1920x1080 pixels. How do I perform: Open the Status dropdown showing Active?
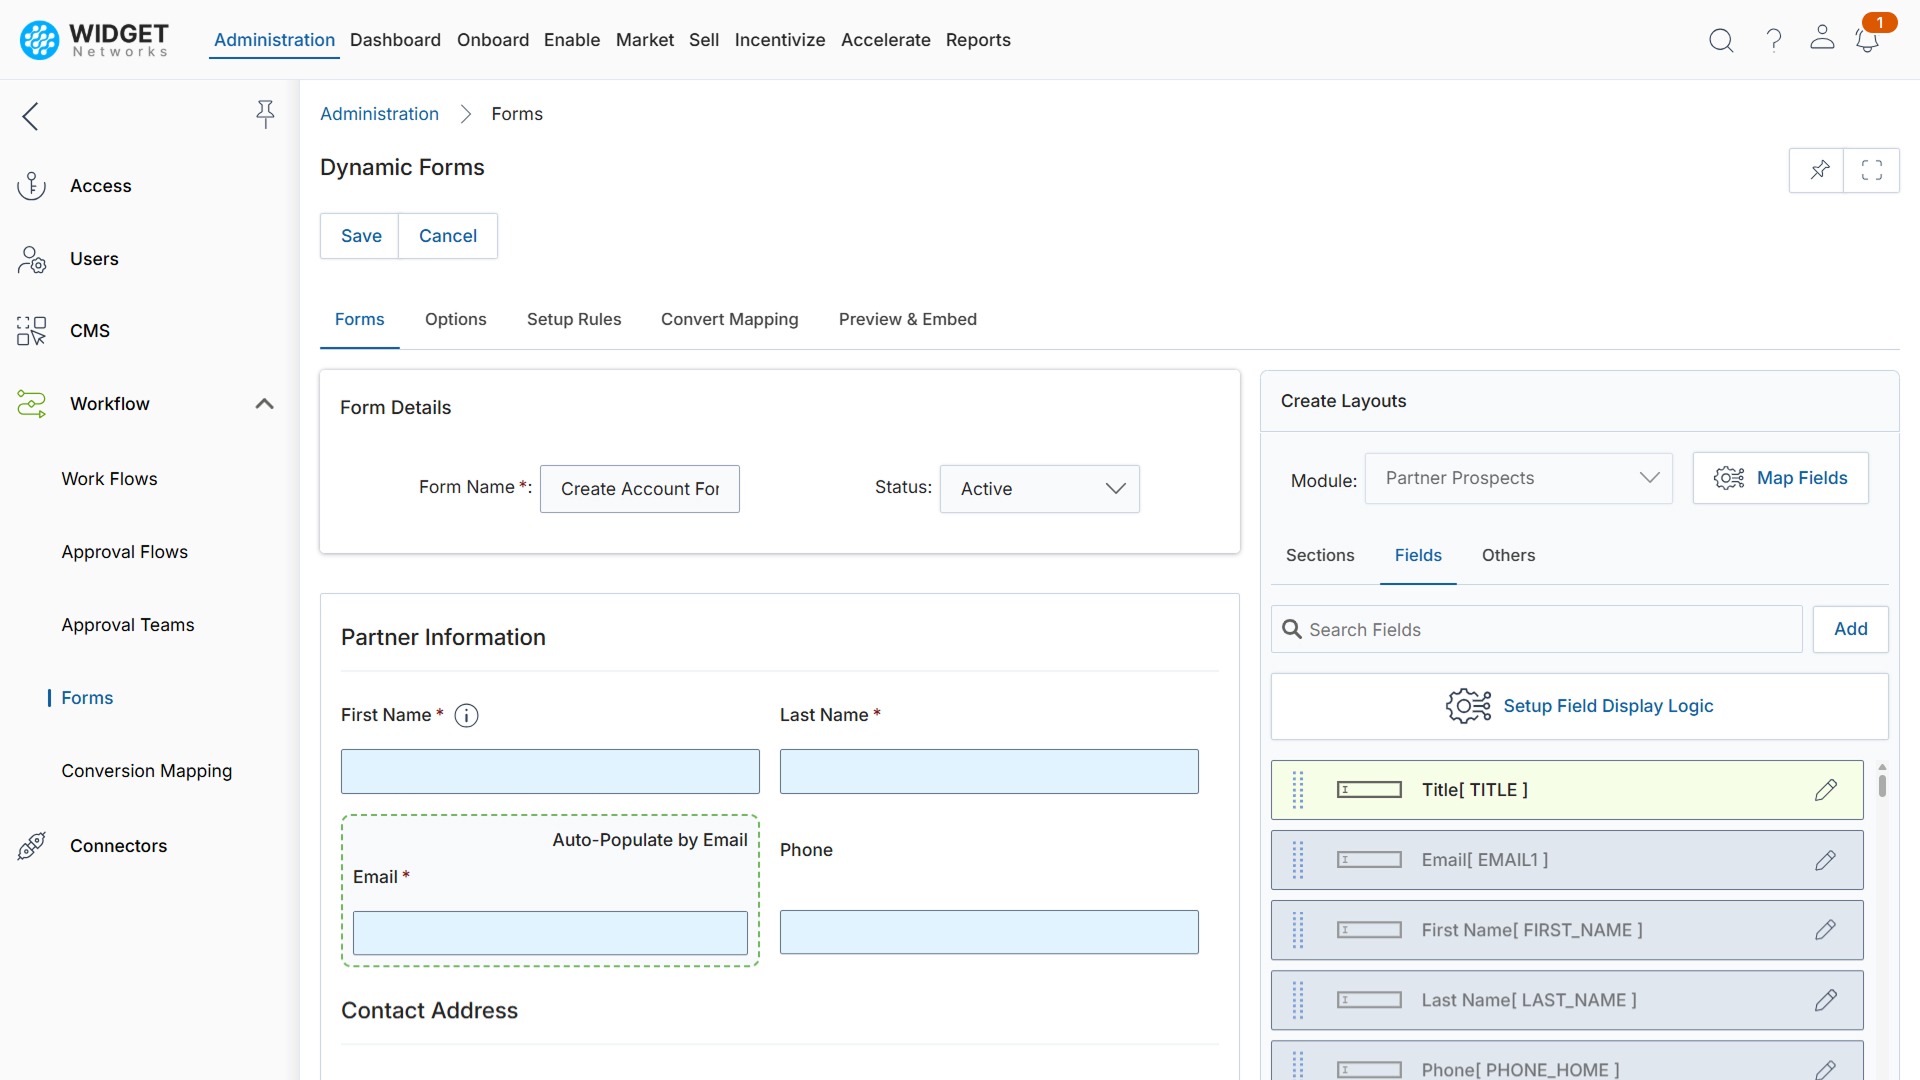tap(1040, 489)
